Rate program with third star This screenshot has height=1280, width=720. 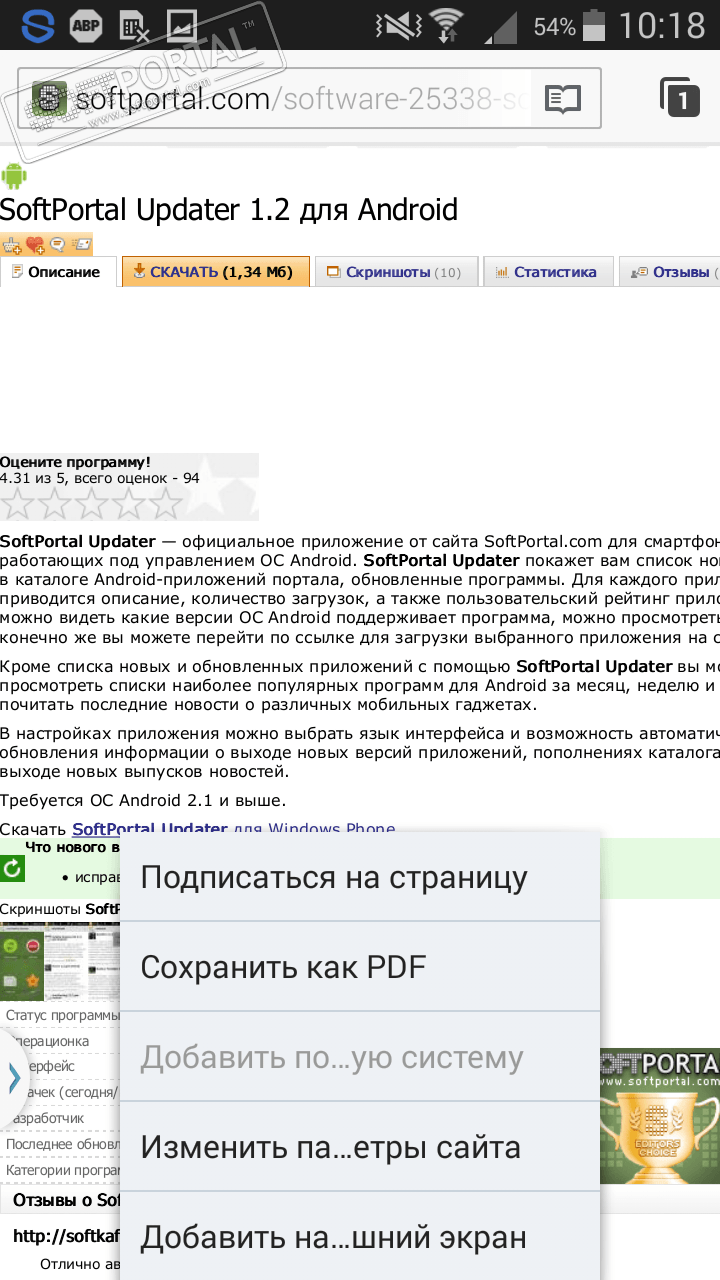click(x=92, y=504)
